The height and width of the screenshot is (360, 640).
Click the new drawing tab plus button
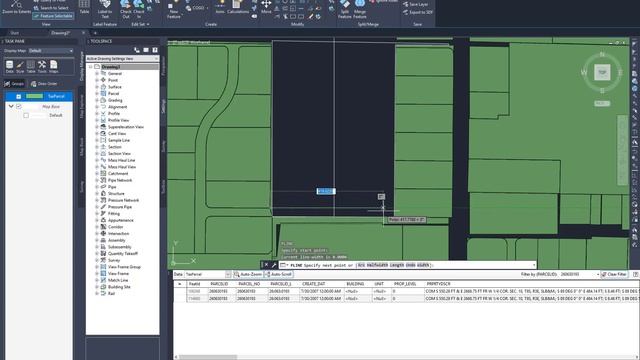click(95, 33)
